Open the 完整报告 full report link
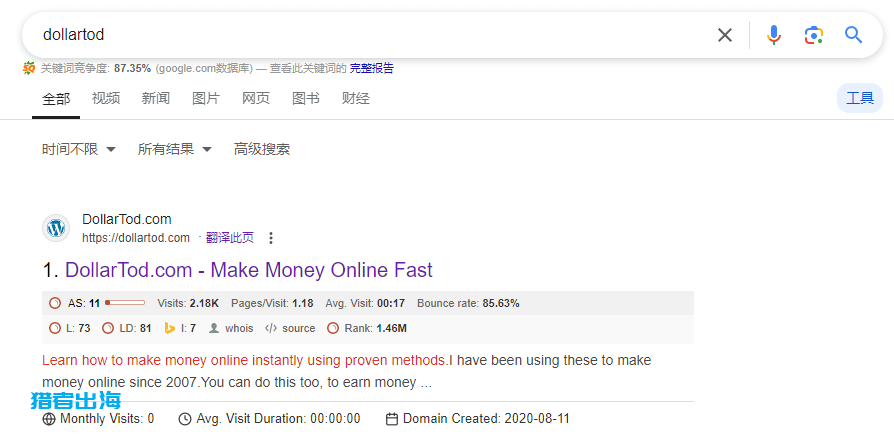The width and height of the screenshot is (894, 439). [371, 68]
